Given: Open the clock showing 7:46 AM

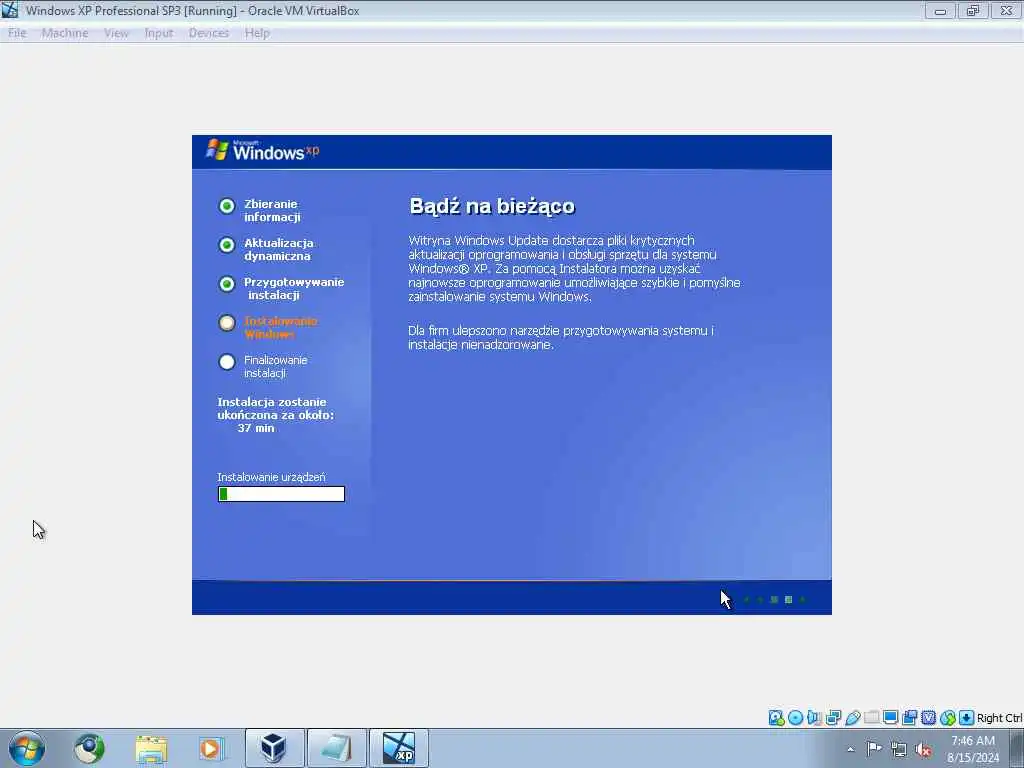Looking at the screenshot, I should [x=973, y=748].
